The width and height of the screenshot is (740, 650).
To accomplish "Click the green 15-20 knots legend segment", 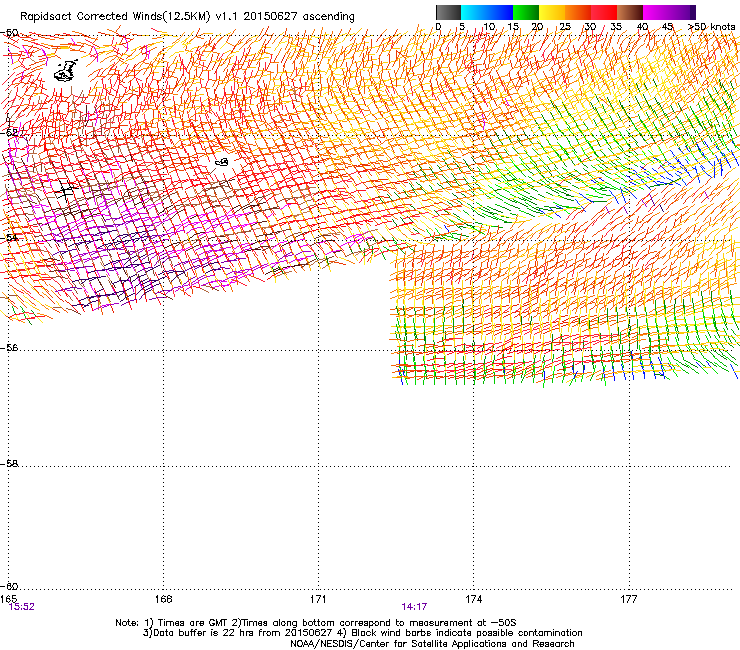I will [x=526, y=12].
